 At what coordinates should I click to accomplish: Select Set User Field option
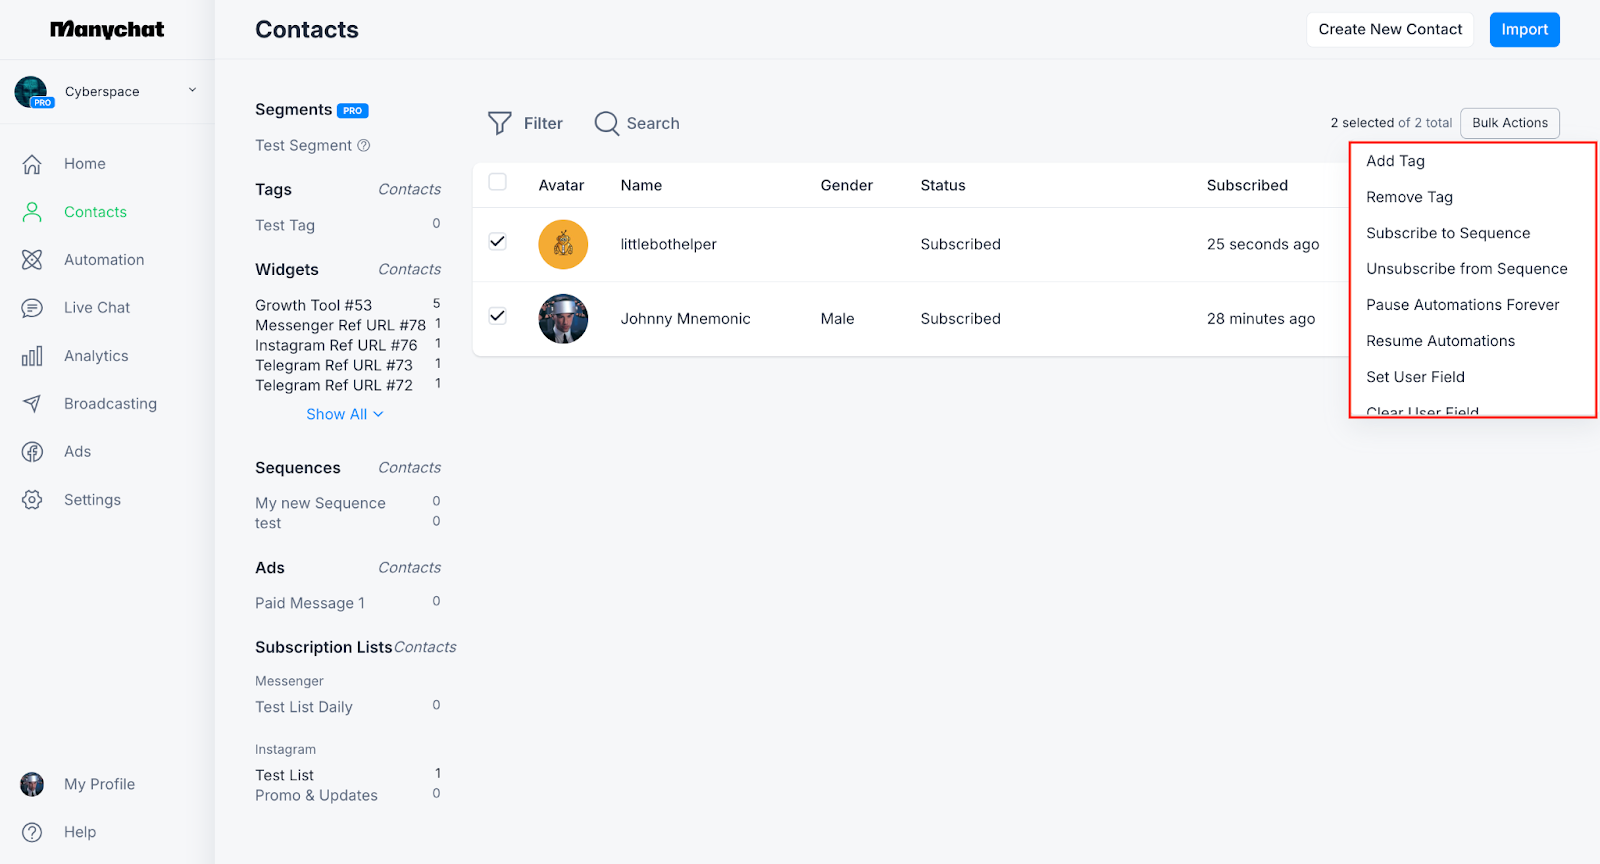tap(1415, 377)
